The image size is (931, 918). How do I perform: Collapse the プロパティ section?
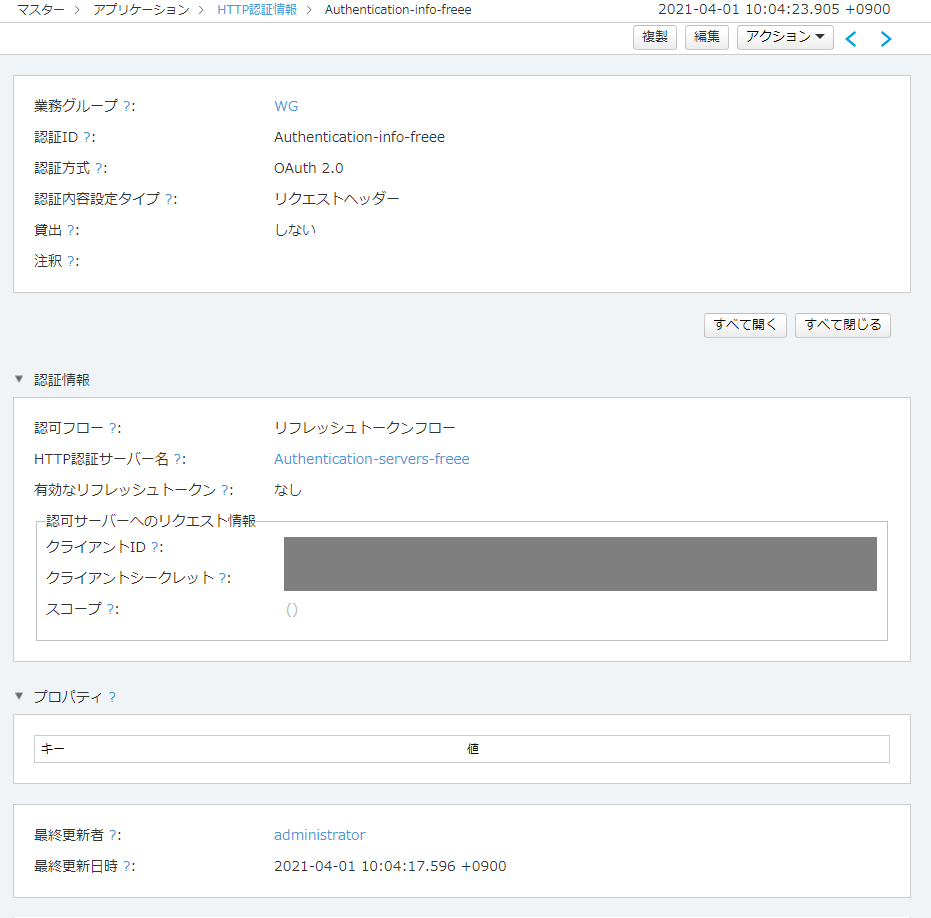[x=19, y=696]
